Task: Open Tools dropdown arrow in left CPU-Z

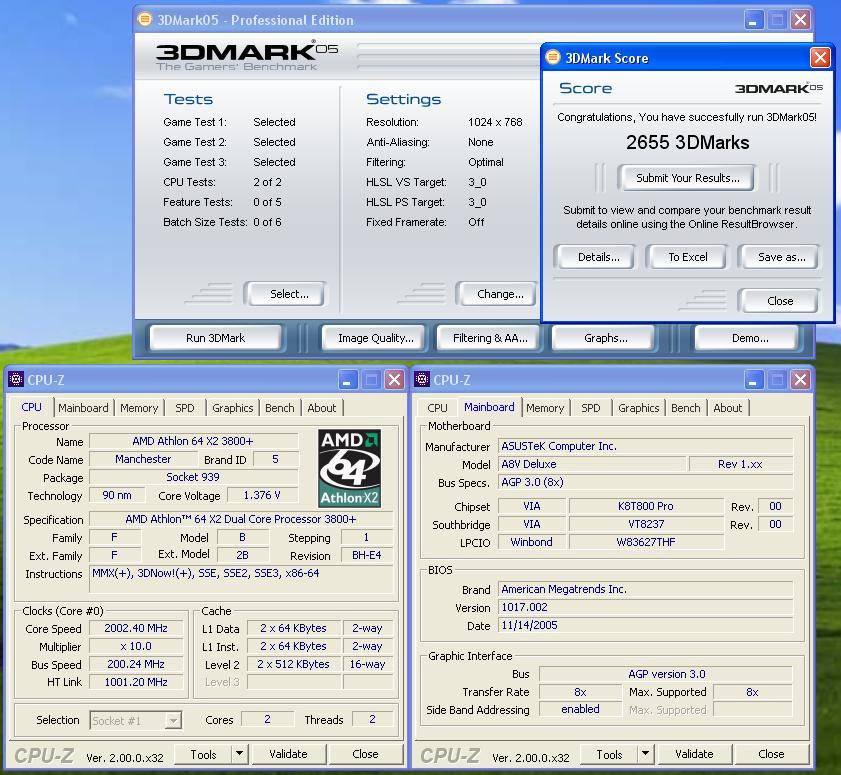Action: point(239,754)
